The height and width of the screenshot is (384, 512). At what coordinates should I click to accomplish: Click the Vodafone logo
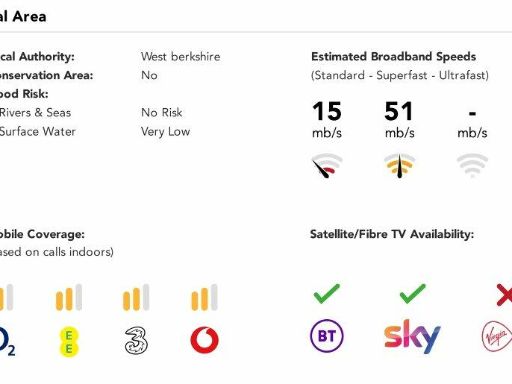tap(204, 340)
